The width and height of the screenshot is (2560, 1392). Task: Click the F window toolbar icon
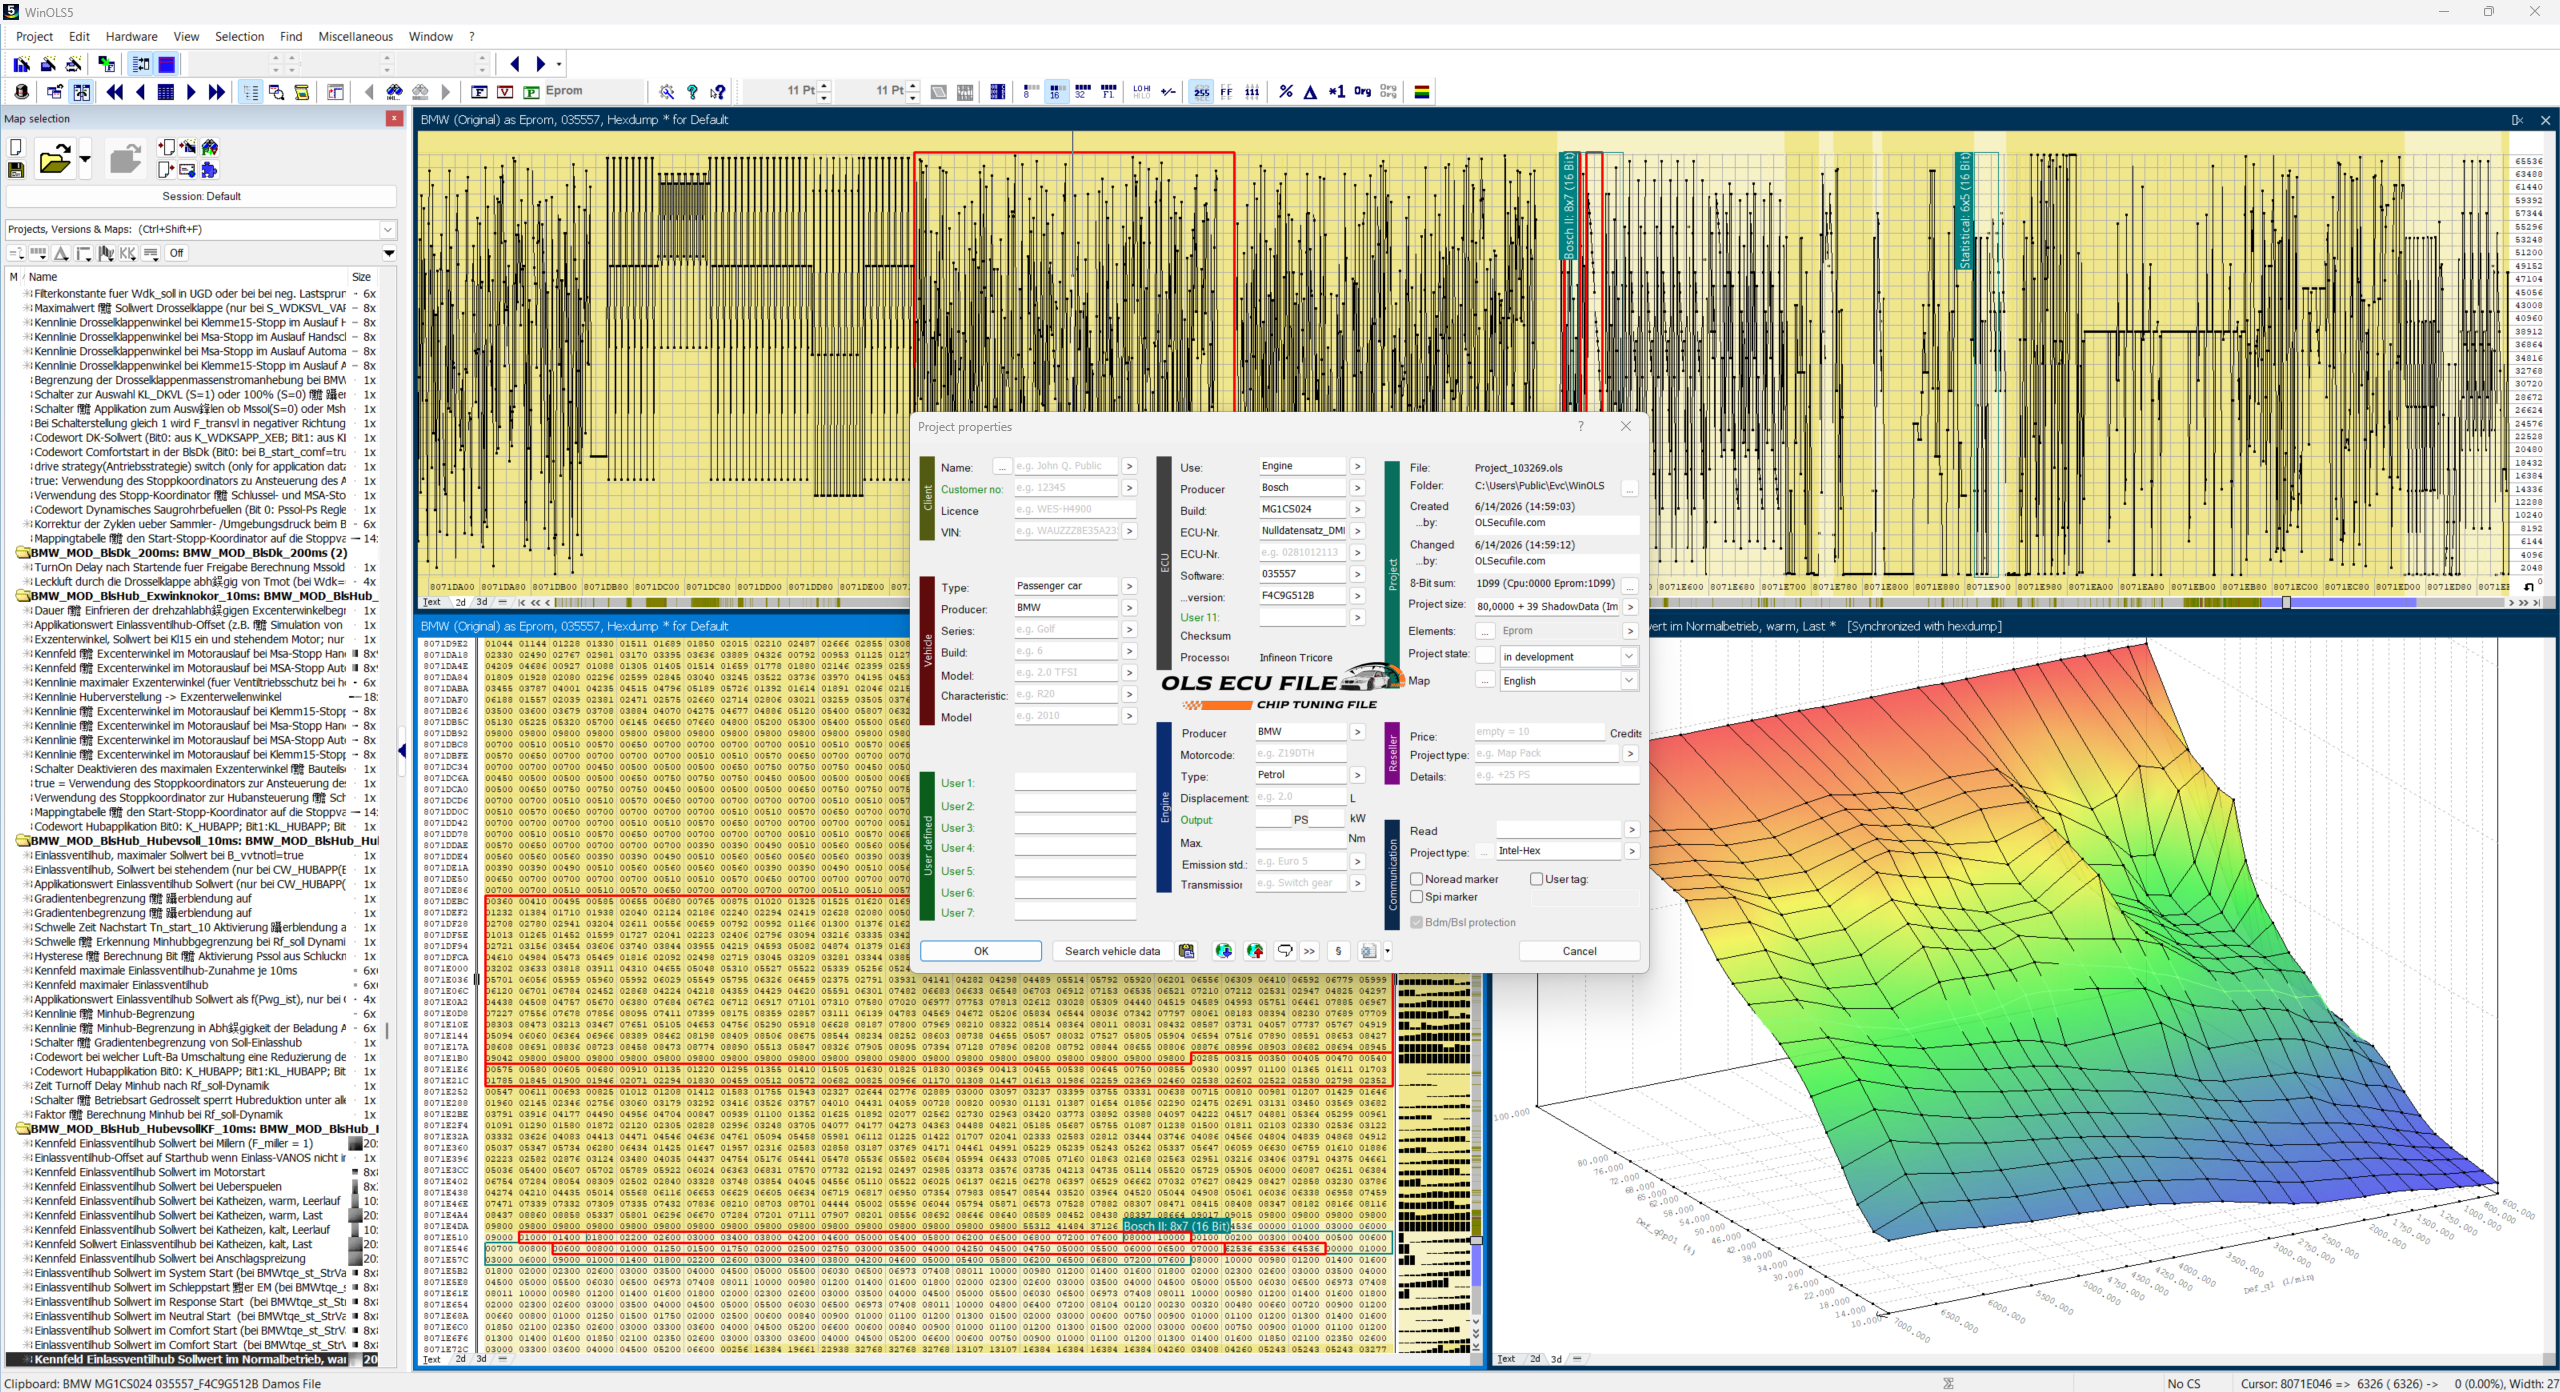coord(480,92)
